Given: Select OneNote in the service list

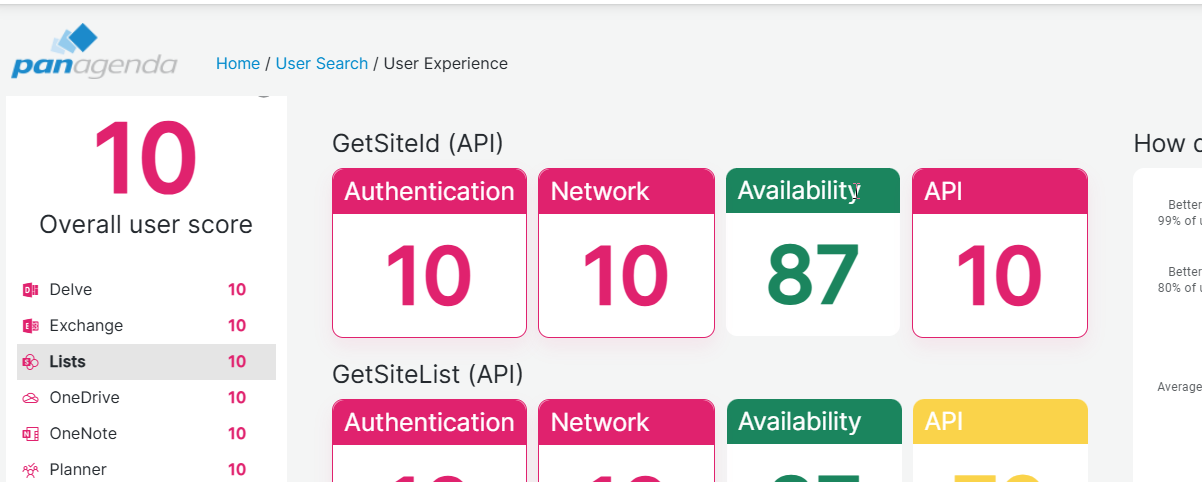Looking at the screenshot, I should (146, 434).
